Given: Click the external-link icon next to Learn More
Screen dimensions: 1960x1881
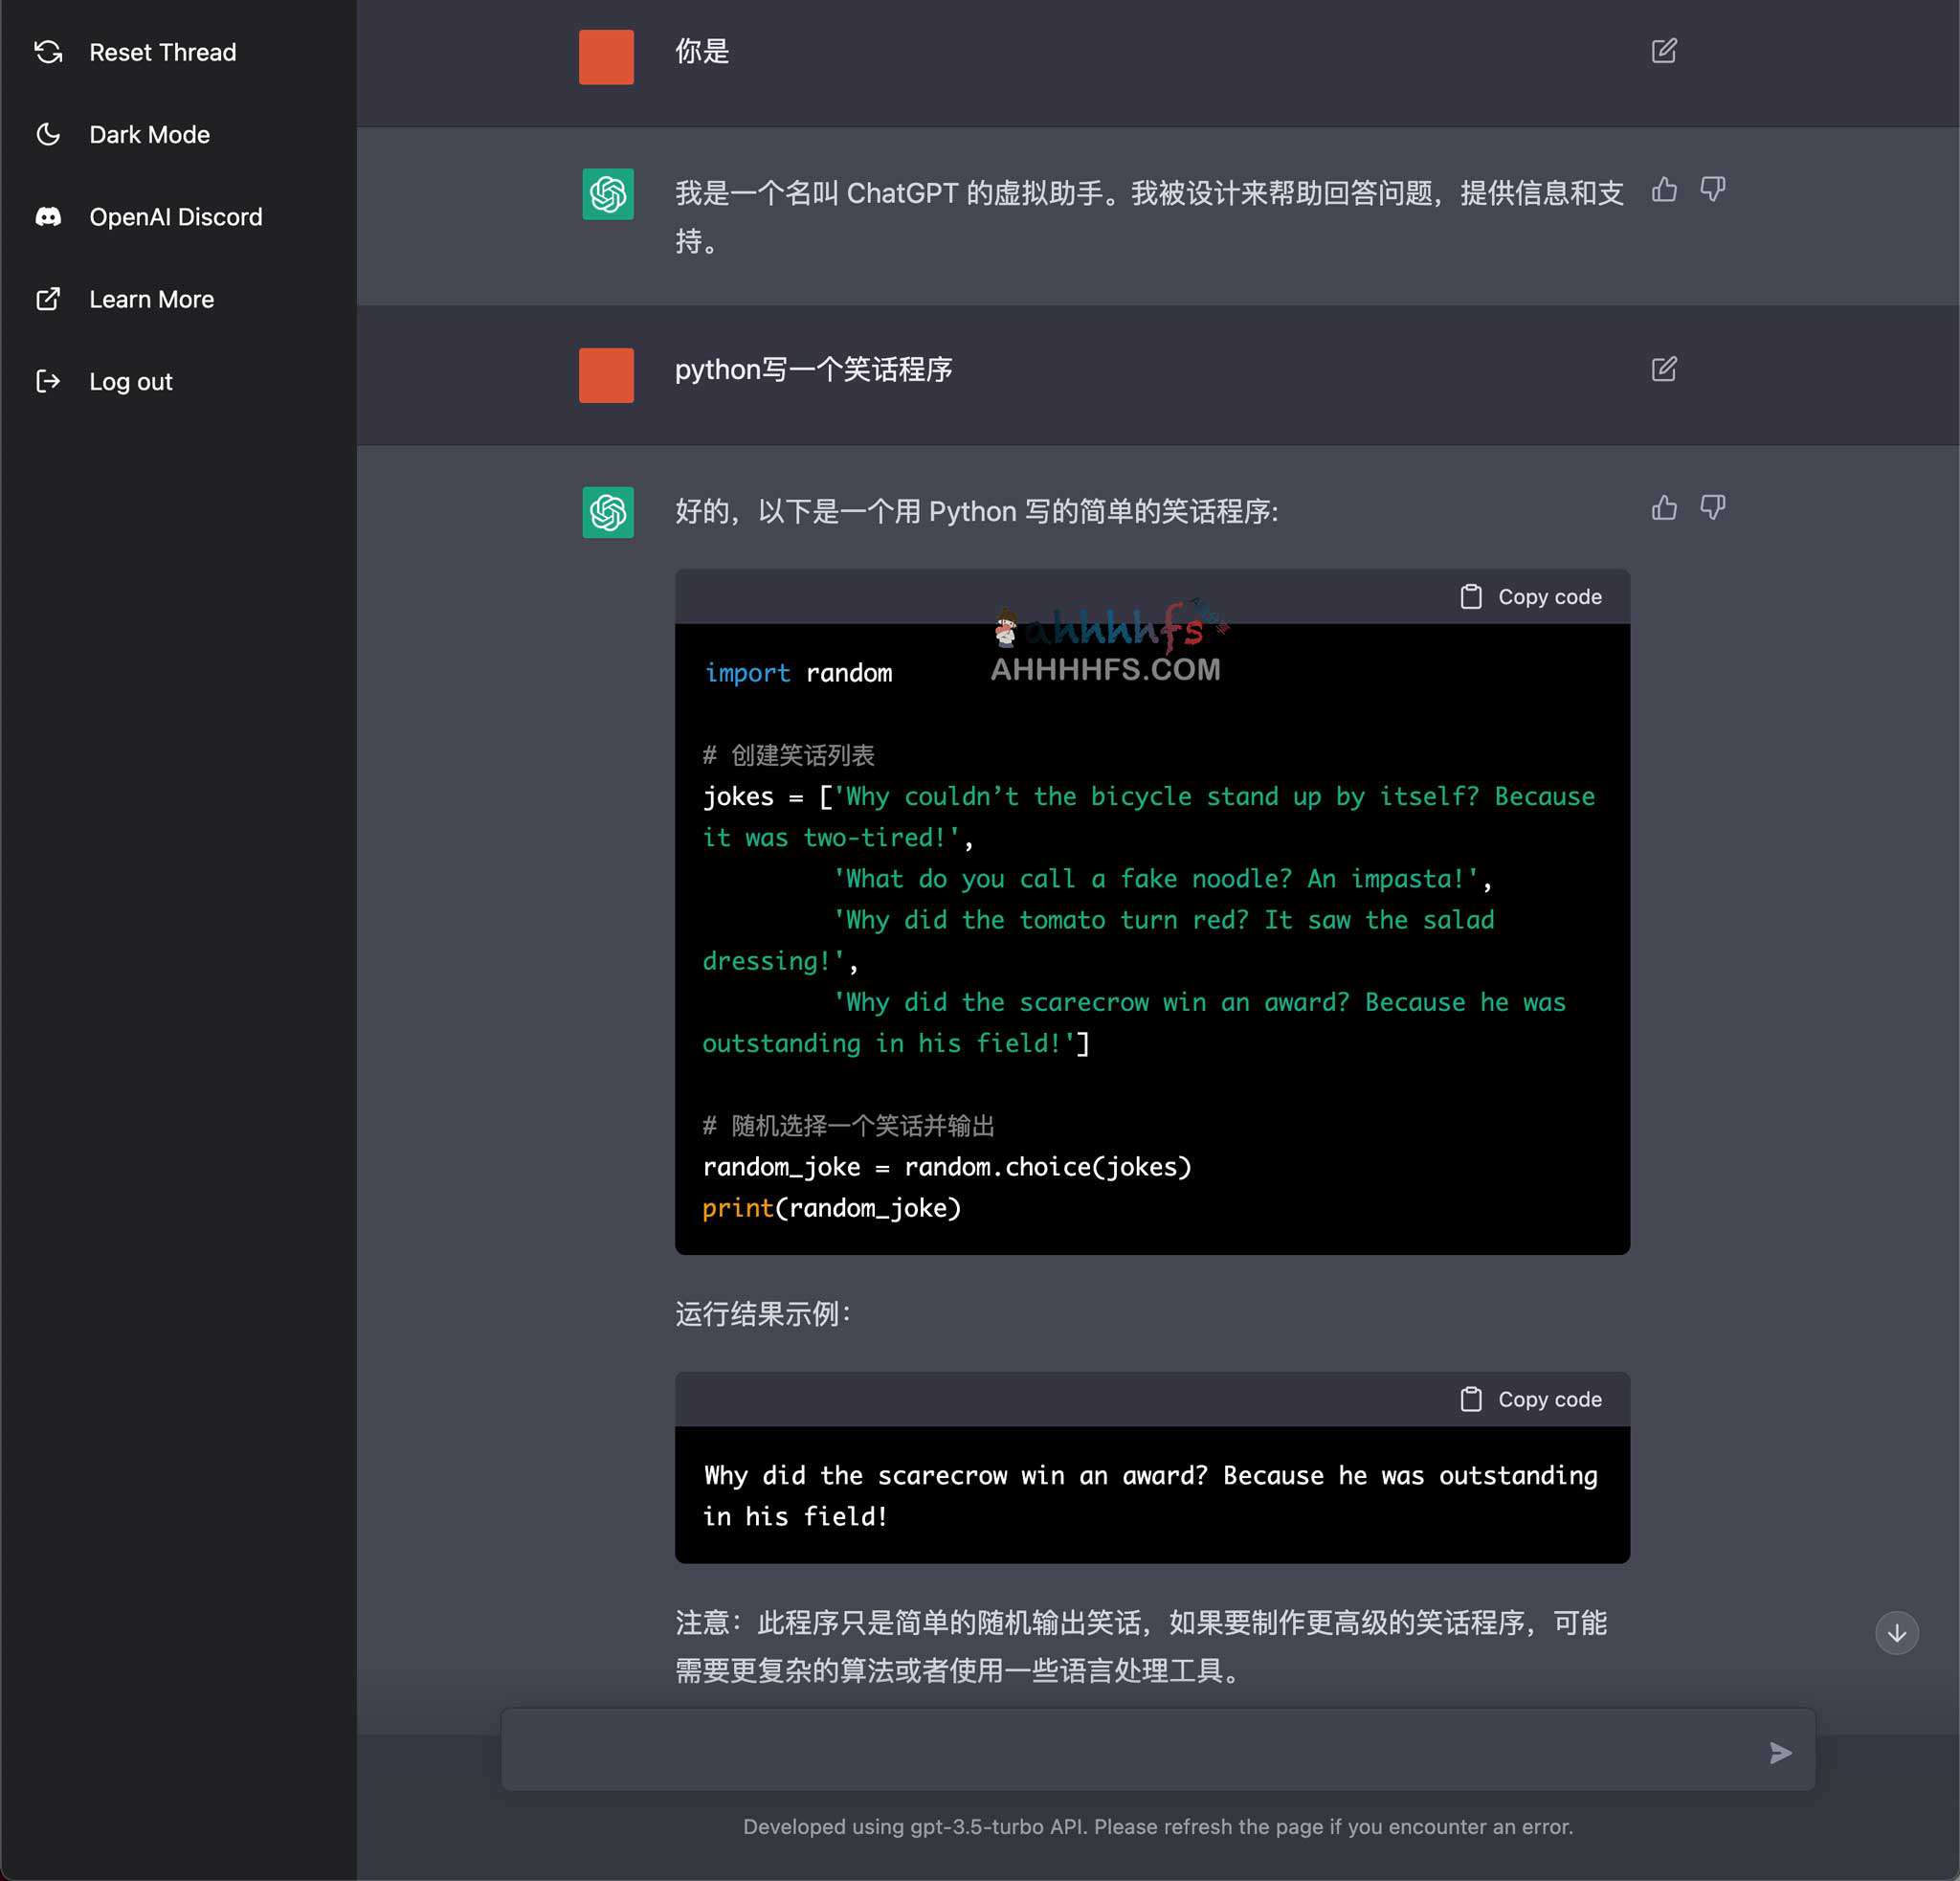Looking at the screenshot, I should pyautogui.click(x=49, y=298).
